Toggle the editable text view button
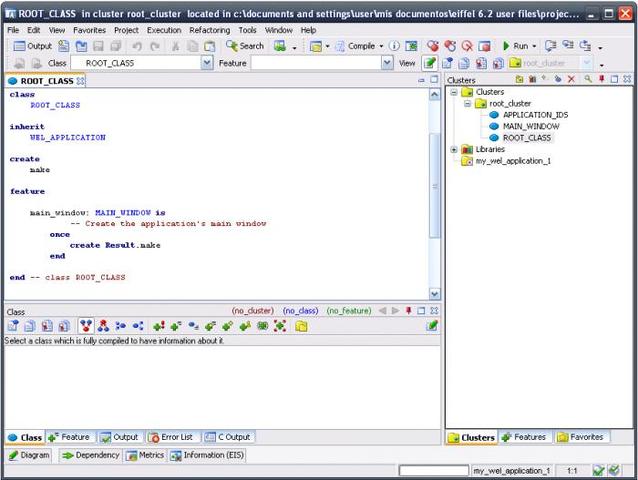The image size is (638, 480). pos(429,63)
